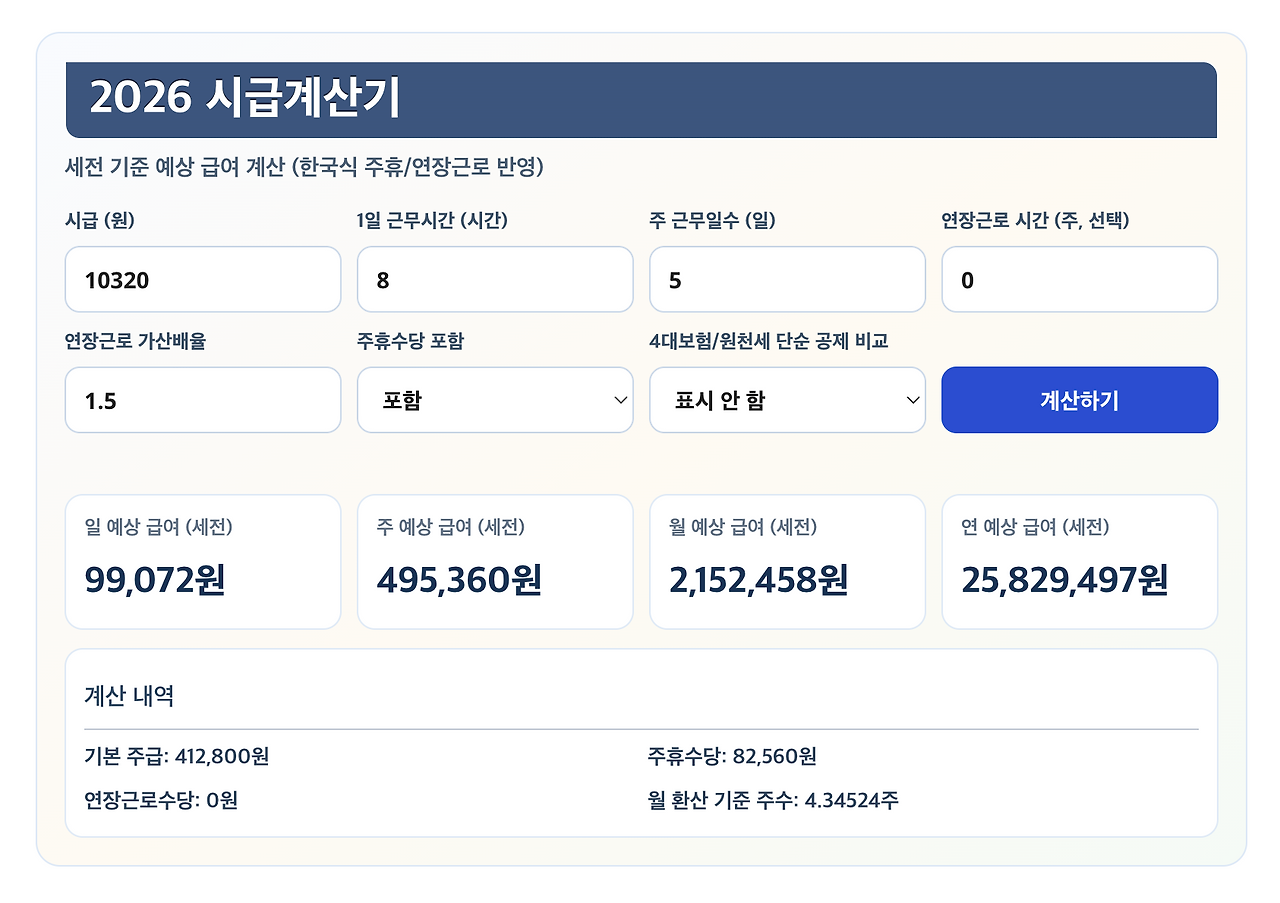Click the 주휴수당 82,560원 line
Screen dimensions: 1280x903
coord(734,757)
